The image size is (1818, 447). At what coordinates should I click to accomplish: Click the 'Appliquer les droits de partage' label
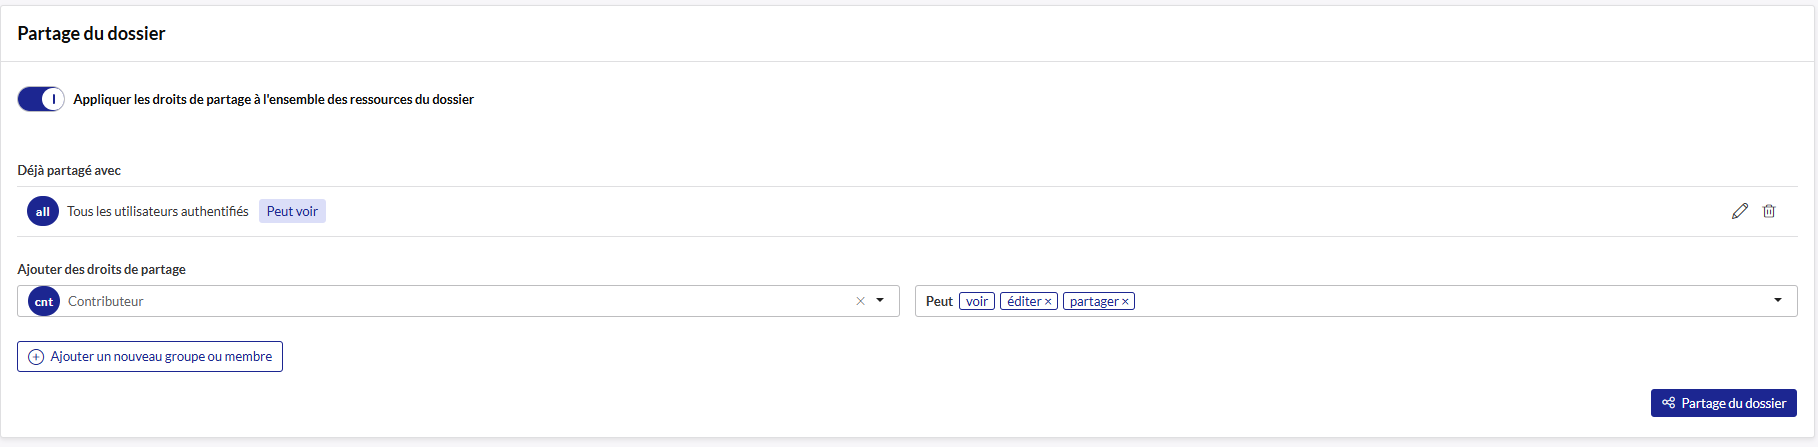[x=273, y=99]
